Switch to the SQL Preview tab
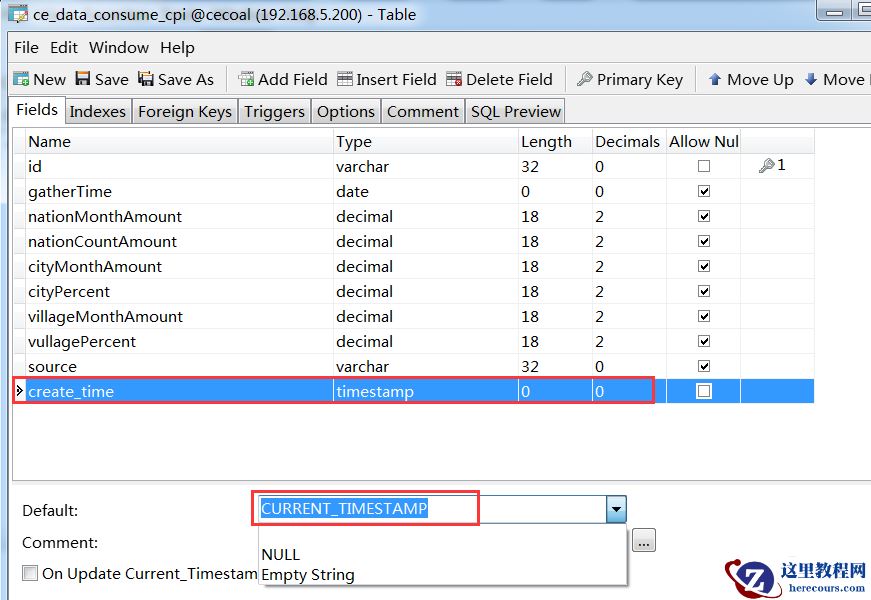The image size is (871, 600). pos(516,112)
